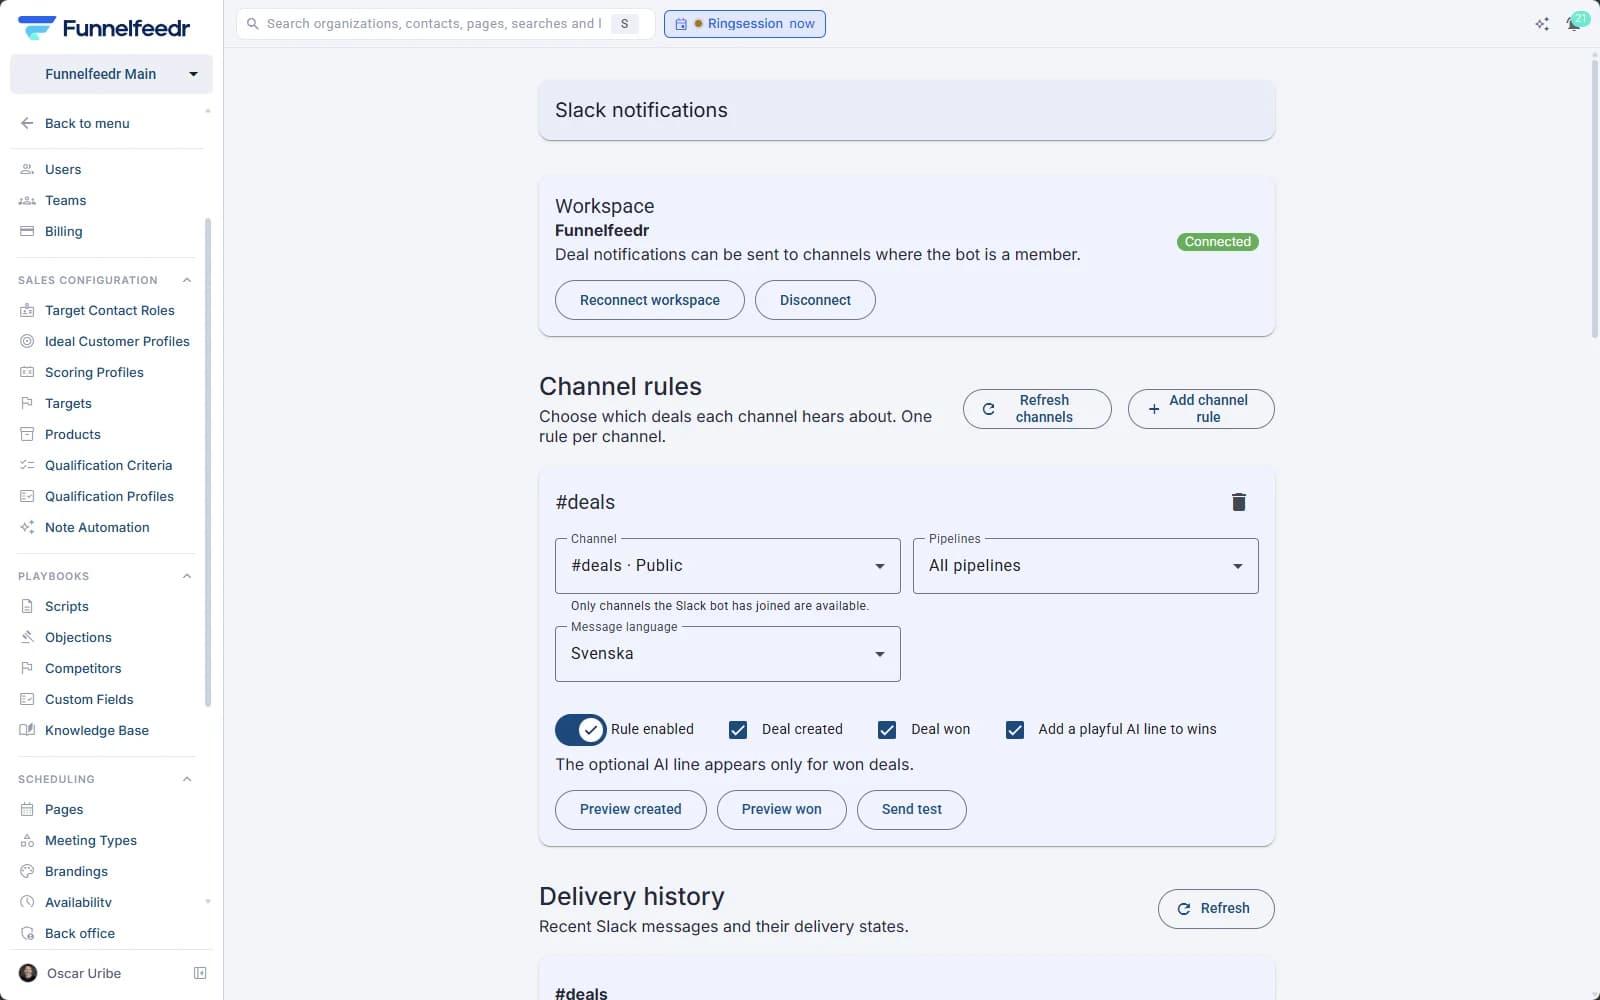The height and width of the screenshot is (1000, 1600).
Task: Collapse the Scheduling section
Action: pos(187,779)
